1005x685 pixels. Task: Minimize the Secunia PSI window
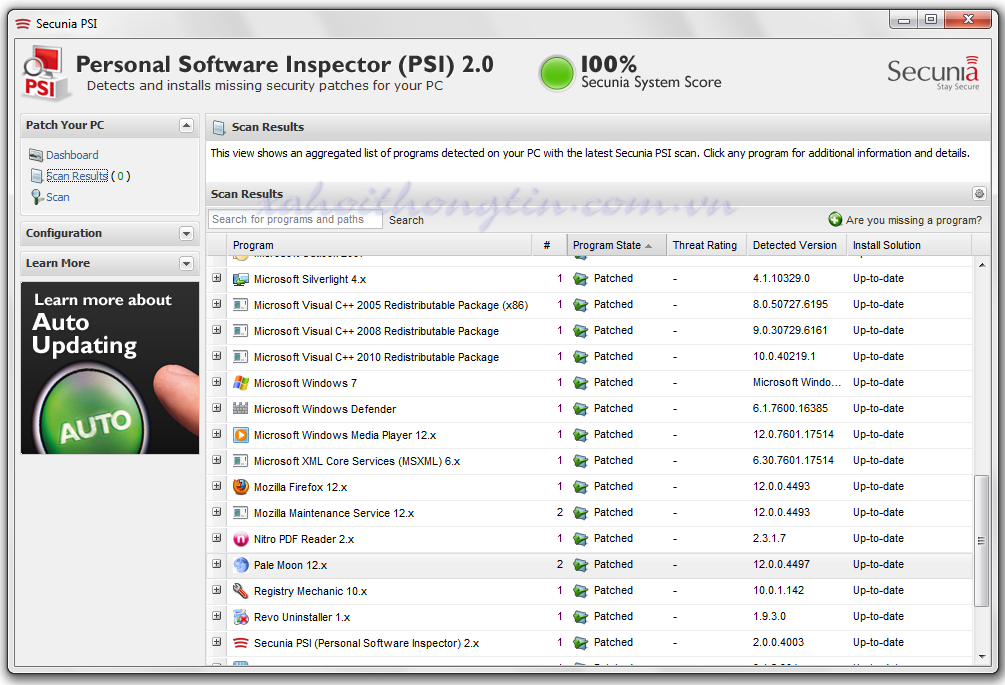point(904,20)
